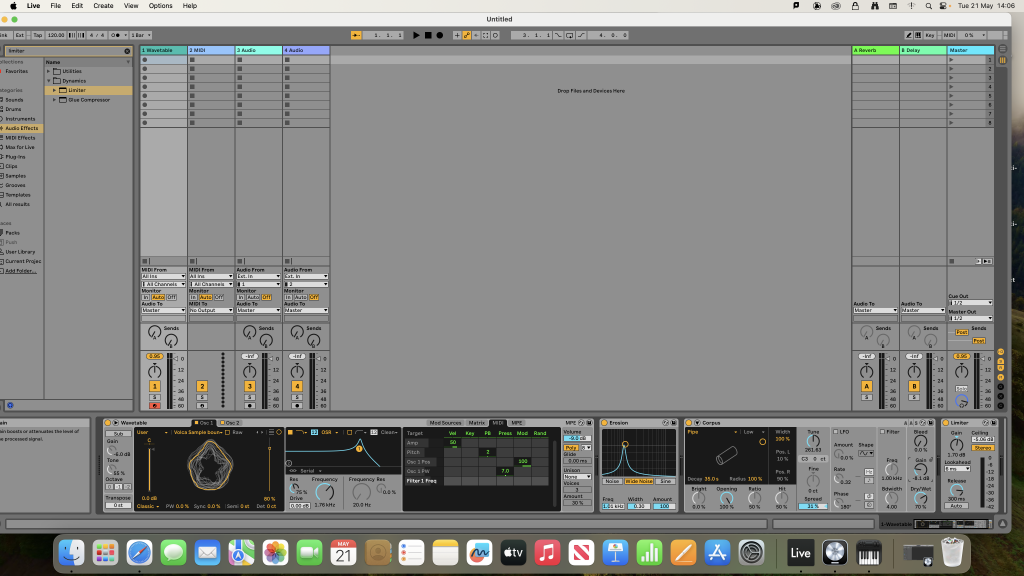Viewport: 1024px width, 576px height.
Task: Click the Limiter Auto release button
Action: coord(956,505)
